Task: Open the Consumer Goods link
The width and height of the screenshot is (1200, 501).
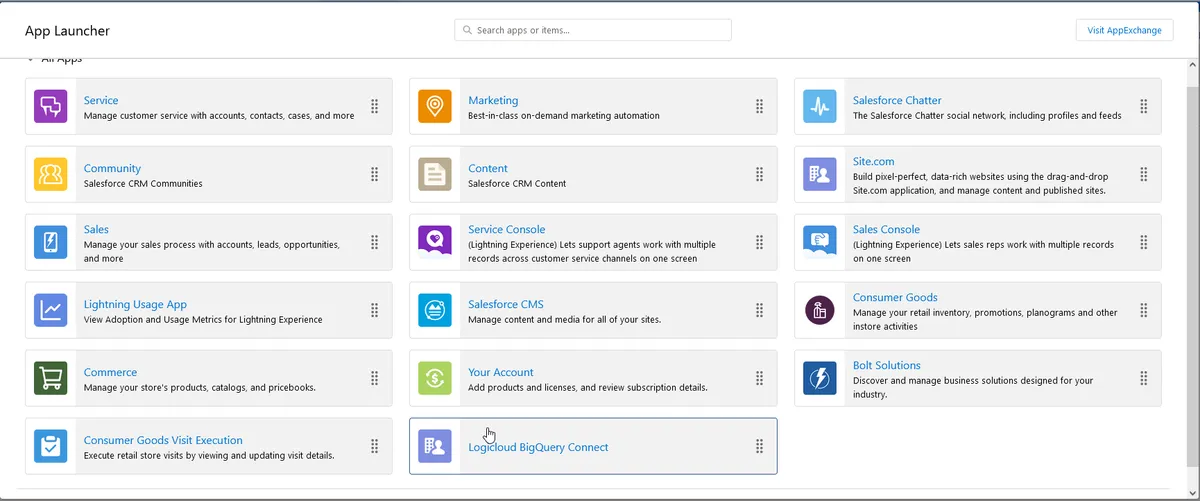Action: (x=895, y=297)
